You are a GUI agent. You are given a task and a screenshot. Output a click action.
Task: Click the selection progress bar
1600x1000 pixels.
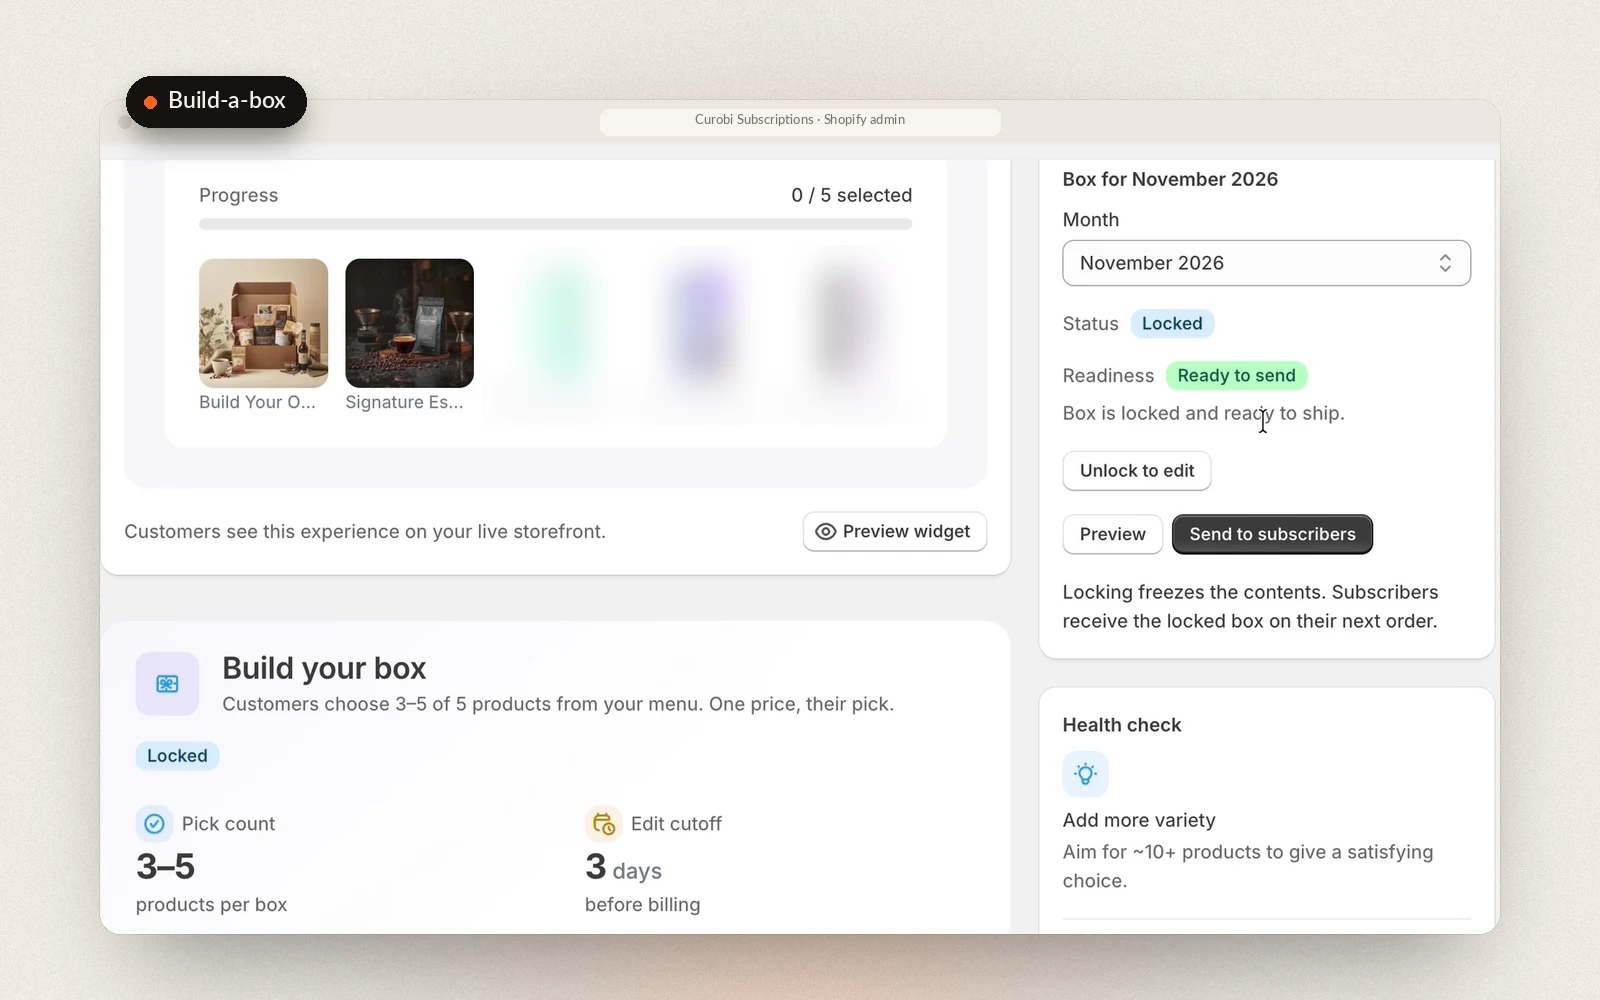point(555,224)
